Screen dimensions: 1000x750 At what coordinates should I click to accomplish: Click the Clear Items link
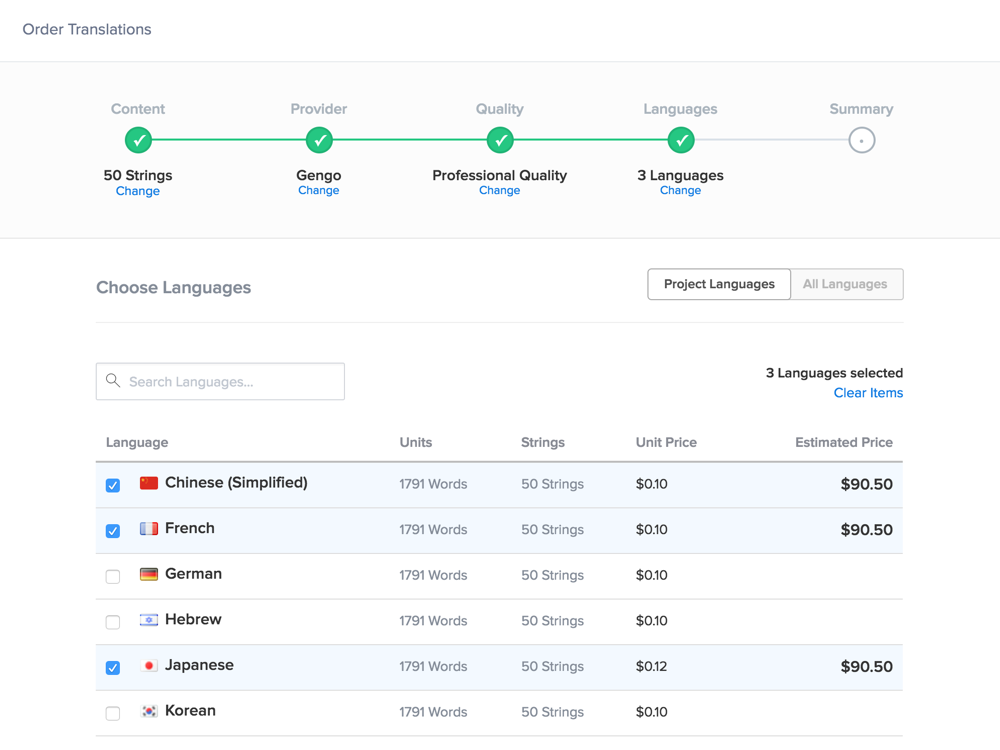tap(868, 393)
